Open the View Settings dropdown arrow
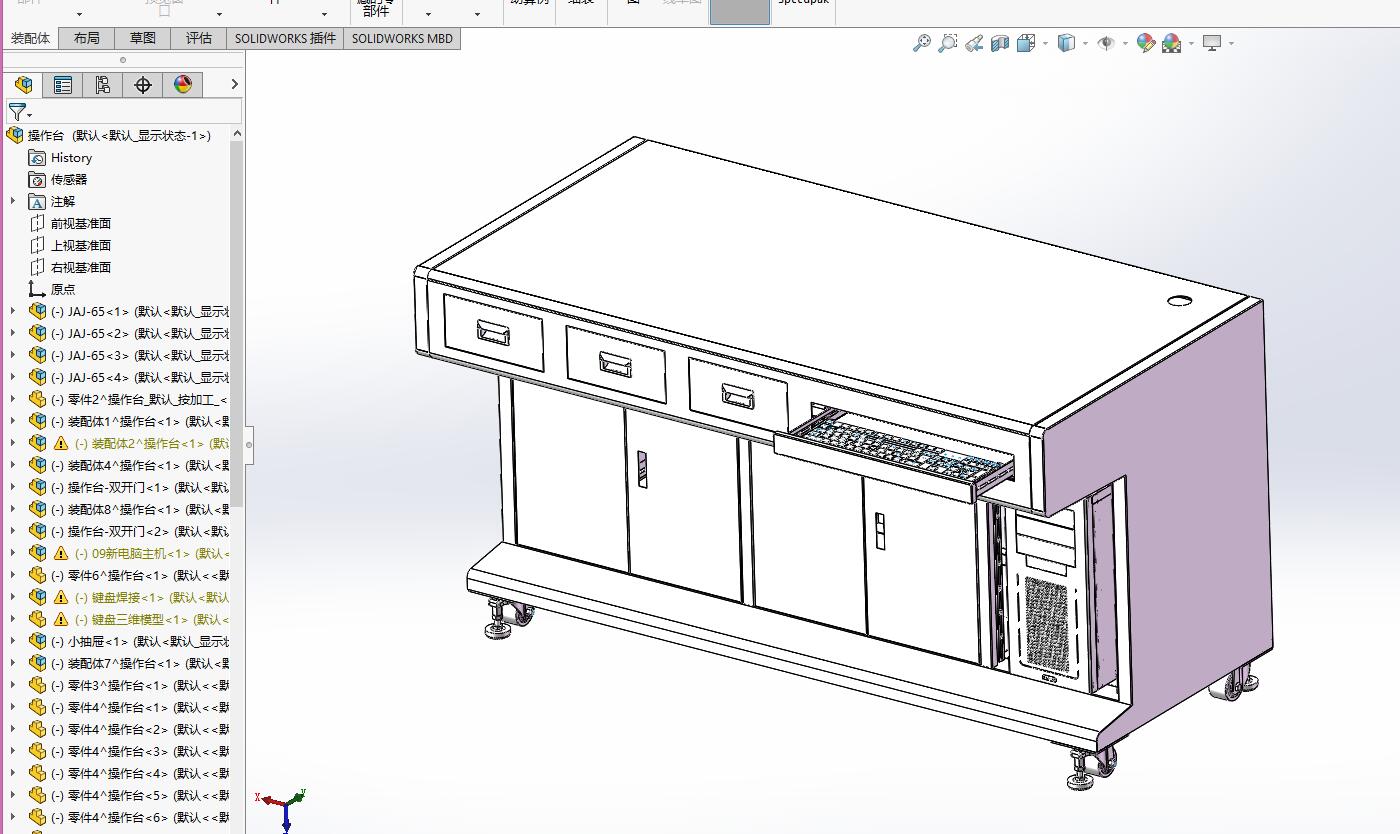 coord(1231,43)
